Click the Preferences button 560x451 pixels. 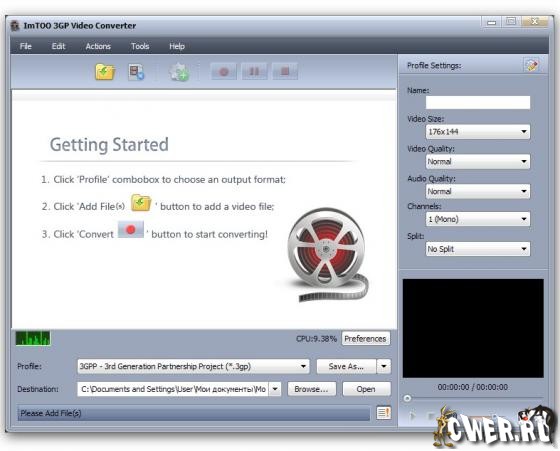365,339
